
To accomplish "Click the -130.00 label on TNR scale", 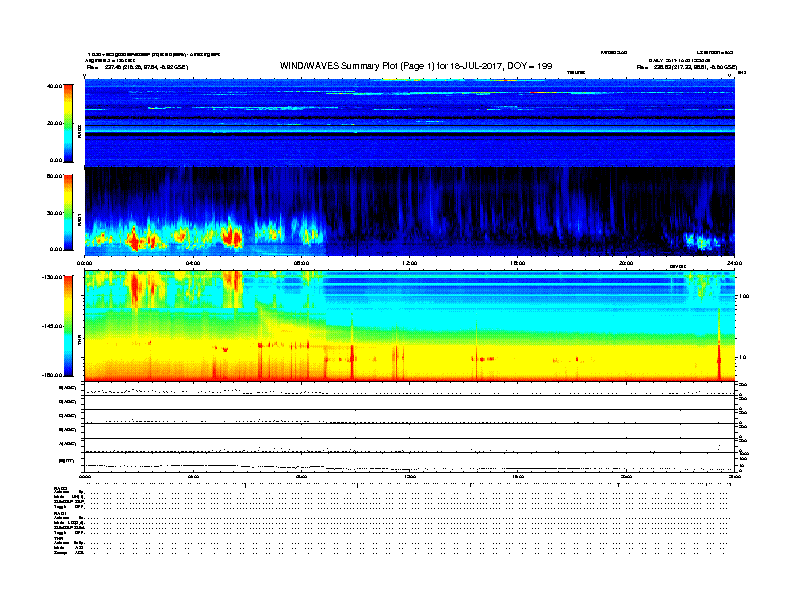I will click(53, 277).
